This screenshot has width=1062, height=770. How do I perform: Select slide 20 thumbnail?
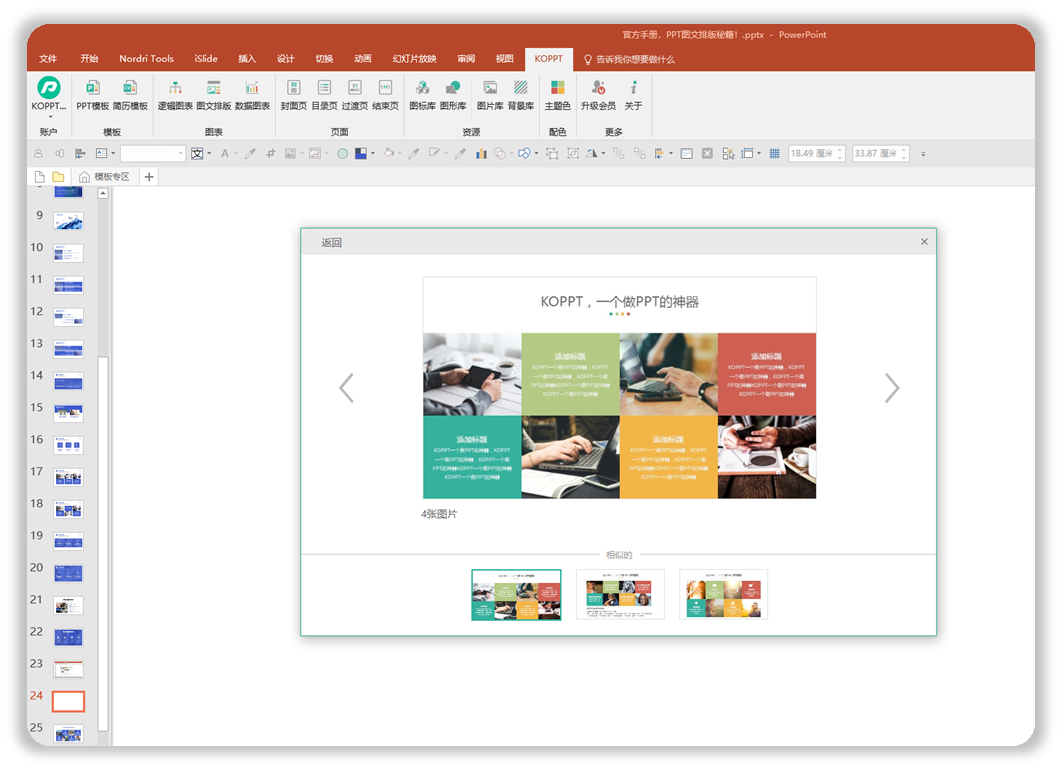(68, 573)
